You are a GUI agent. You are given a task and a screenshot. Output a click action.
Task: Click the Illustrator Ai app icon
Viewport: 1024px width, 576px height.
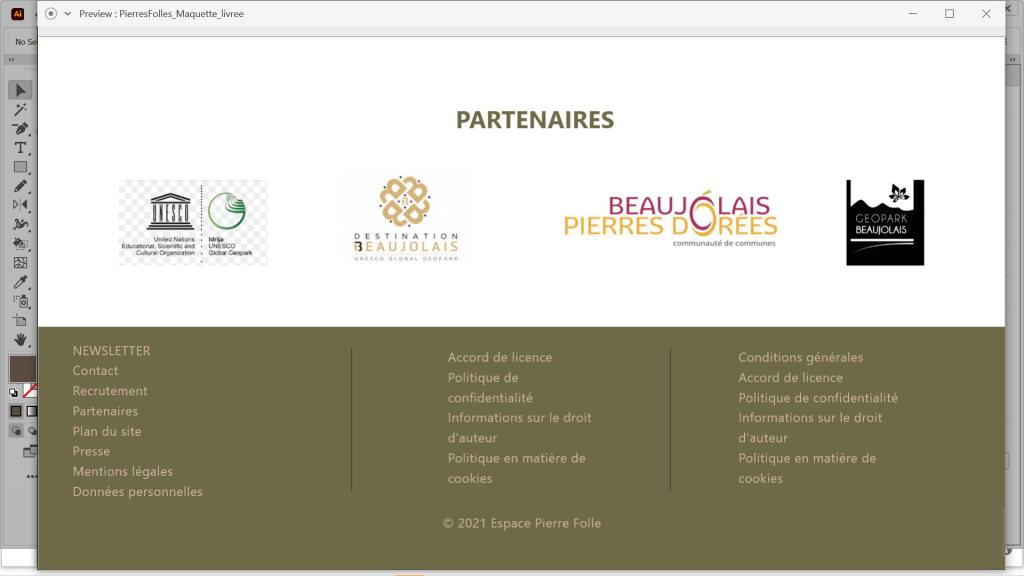tap(17, 13)
